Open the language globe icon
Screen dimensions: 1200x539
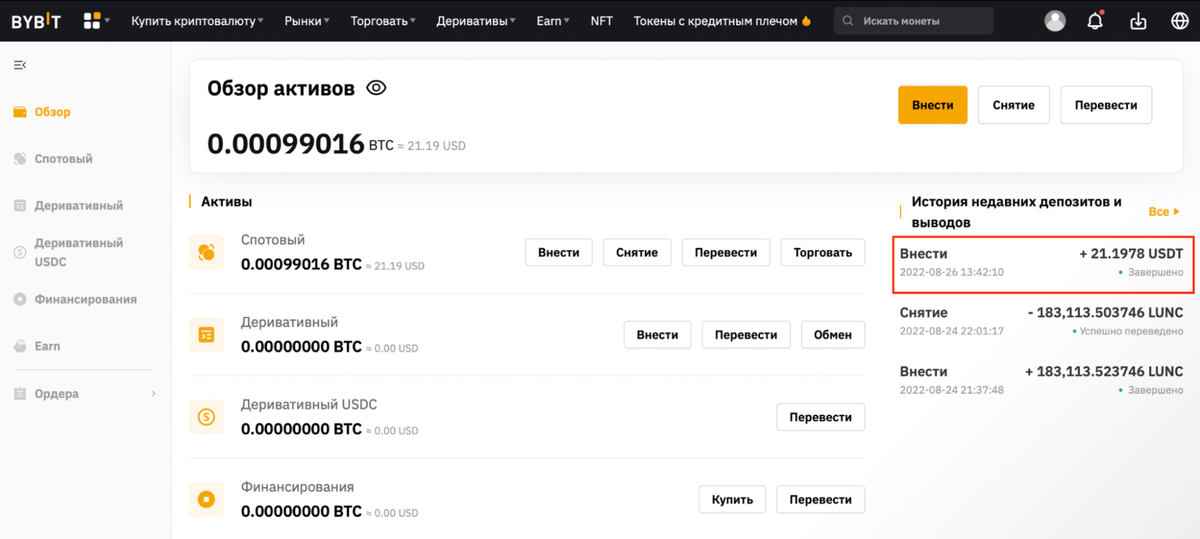tap(1178, 20)
